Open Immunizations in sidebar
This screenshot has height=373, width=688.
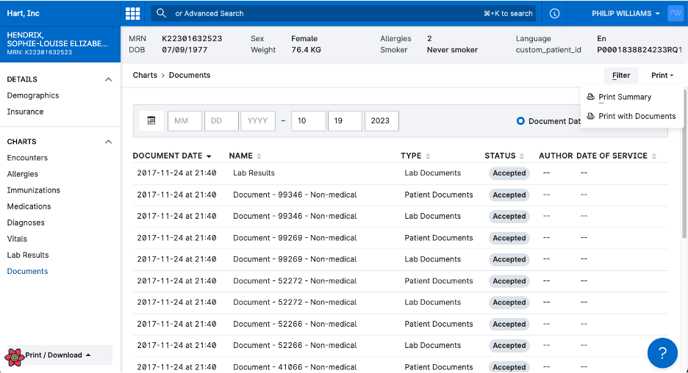point(33,190)
